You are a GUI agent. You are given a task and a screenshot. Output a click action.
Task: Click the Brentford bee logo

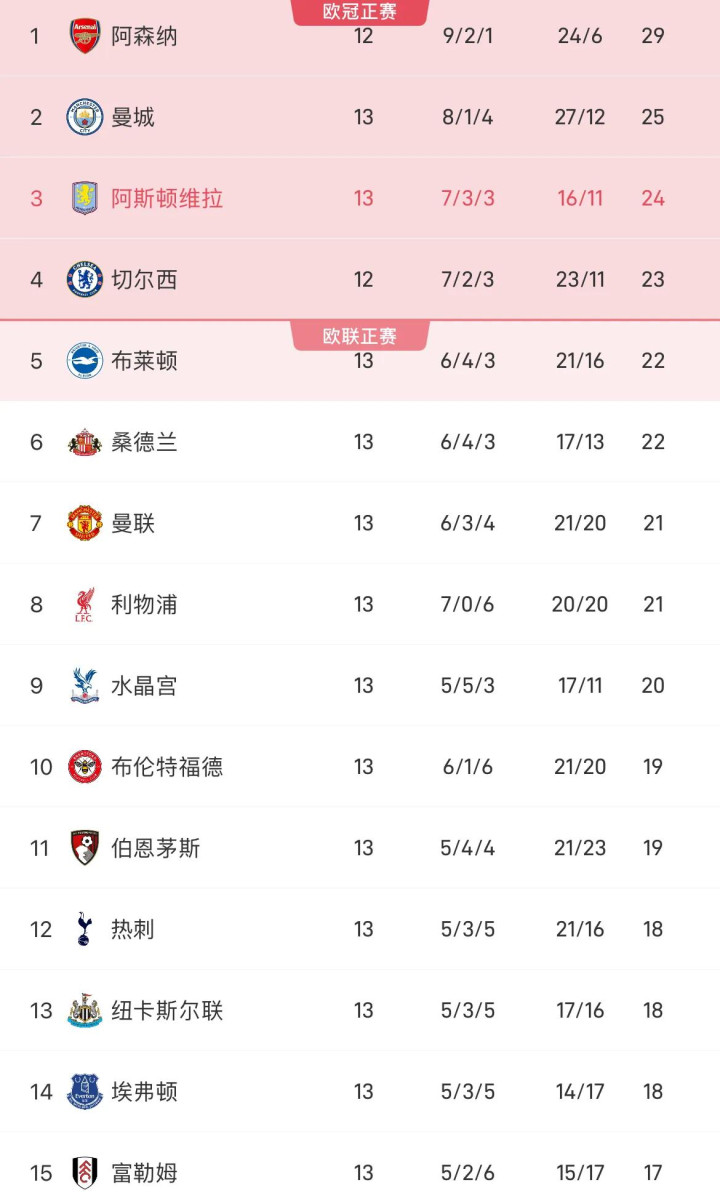(85, 766)
